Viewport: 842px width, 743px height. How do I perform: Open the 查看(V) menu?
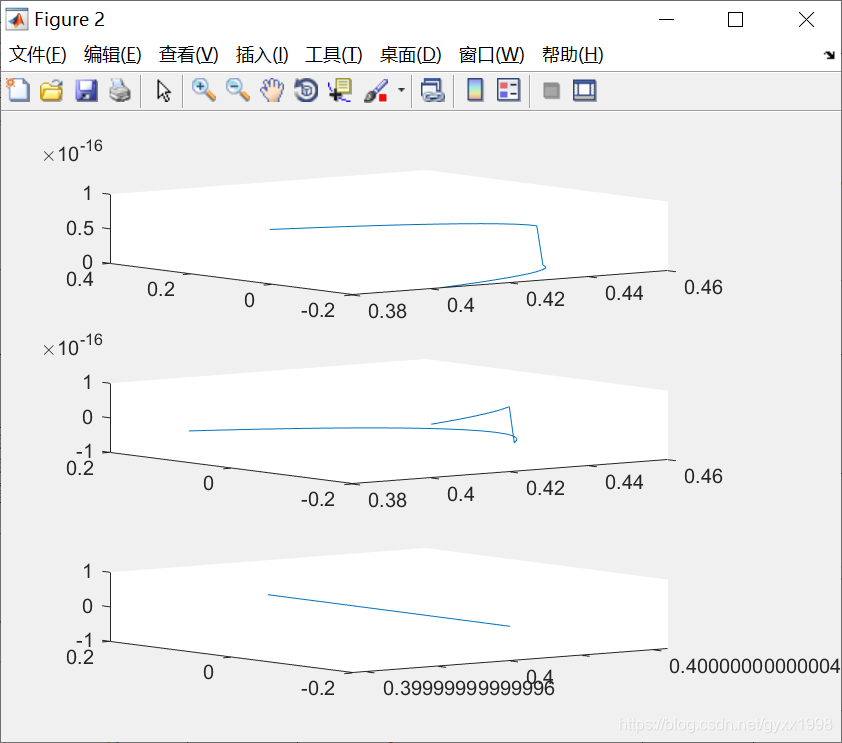[188, 54]
